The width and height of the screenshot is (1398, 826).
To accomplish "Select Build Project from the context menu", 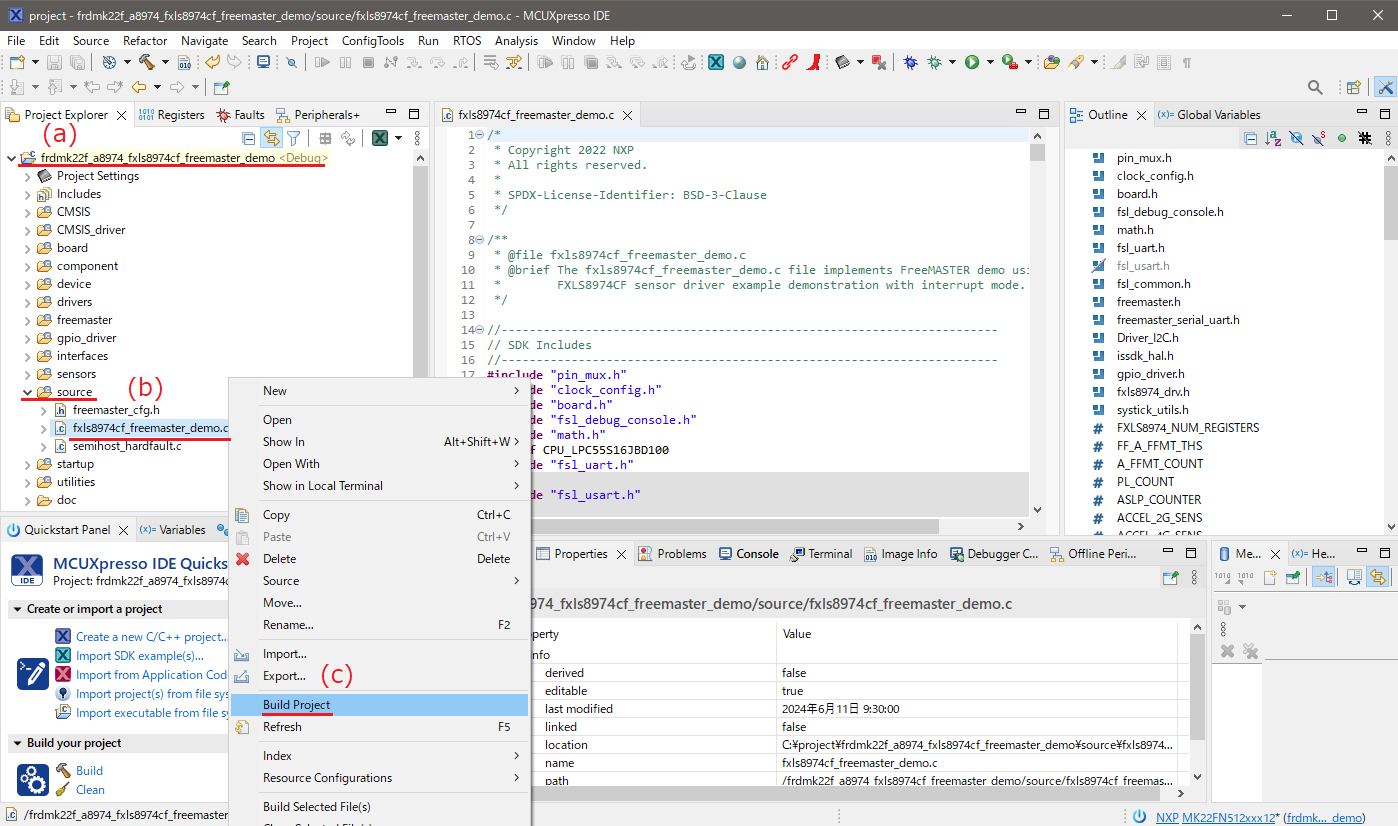I will coord(296,705).
